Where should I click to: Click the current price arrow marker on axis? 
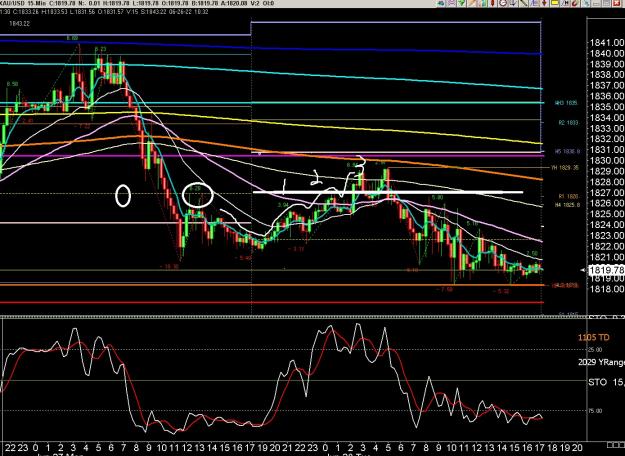pos(584,270)
